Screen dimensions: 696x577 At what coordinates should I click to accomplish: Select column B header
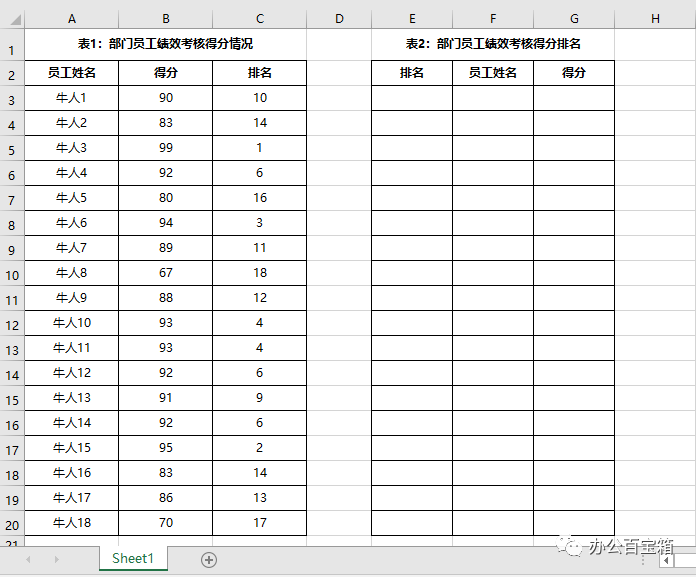click(166, 19)
